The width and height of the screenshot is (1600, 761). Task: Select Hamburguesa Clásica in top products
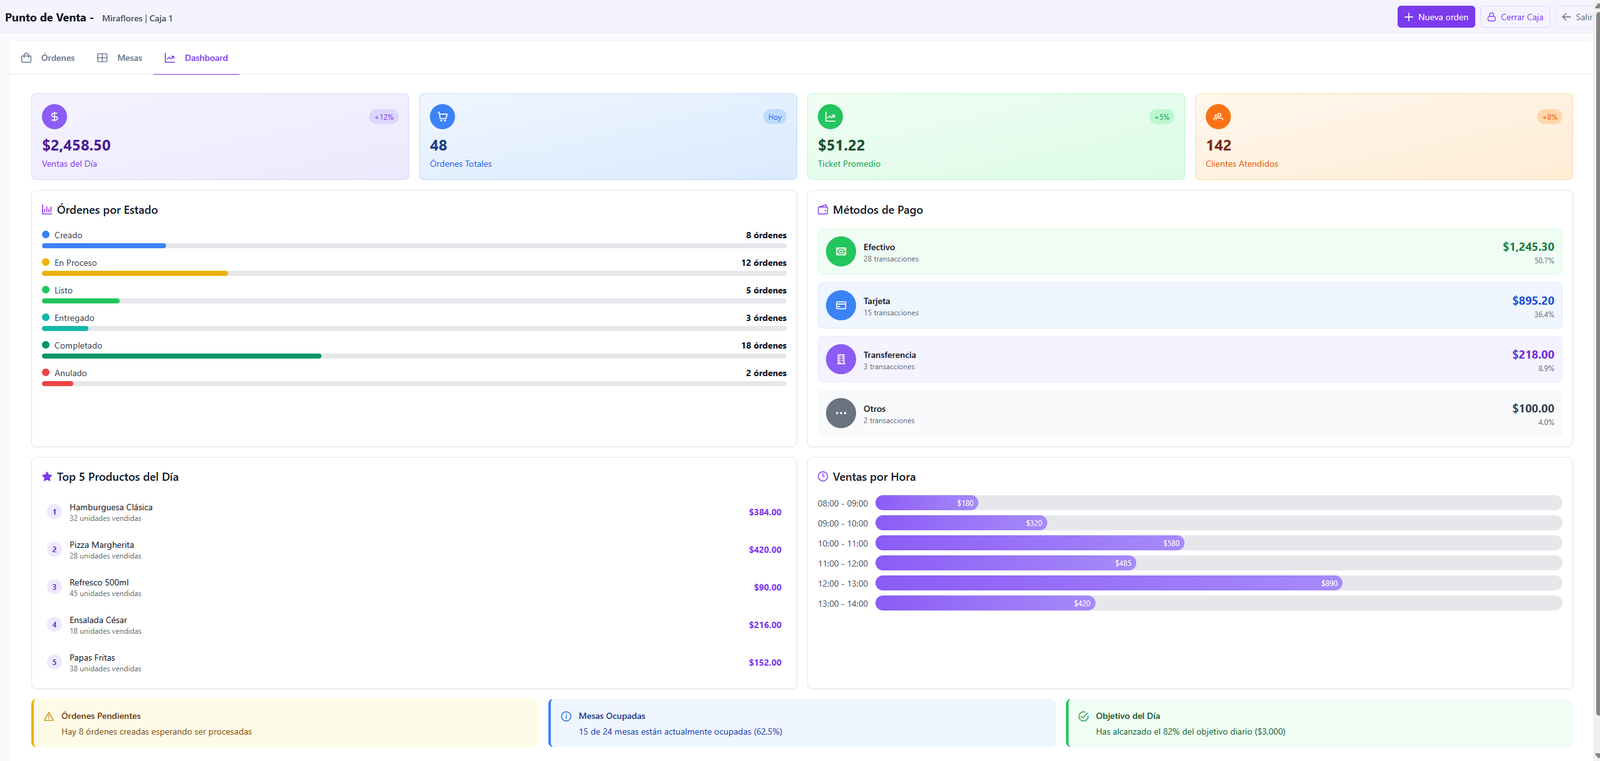pos(111,508)
